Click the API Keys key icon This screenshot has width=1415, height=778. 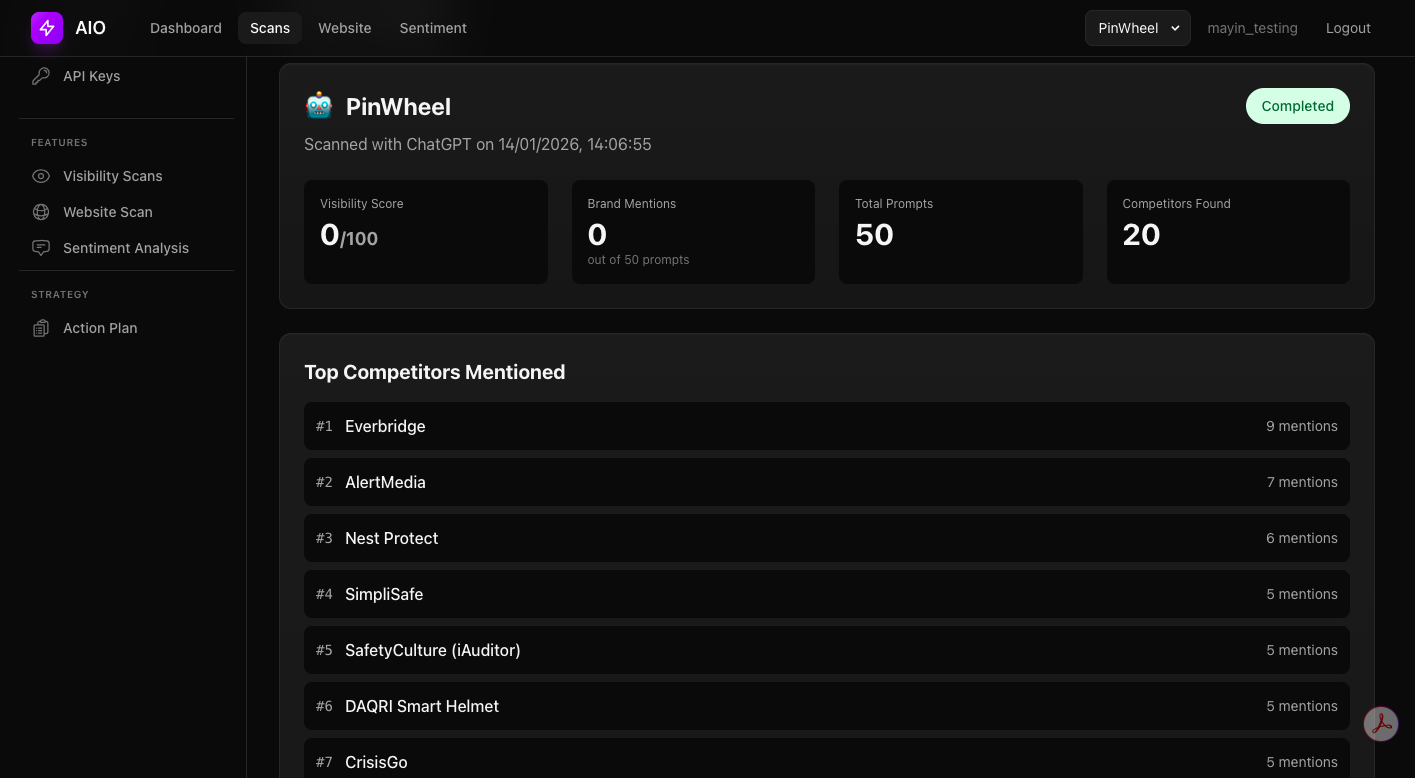[40, 76]
